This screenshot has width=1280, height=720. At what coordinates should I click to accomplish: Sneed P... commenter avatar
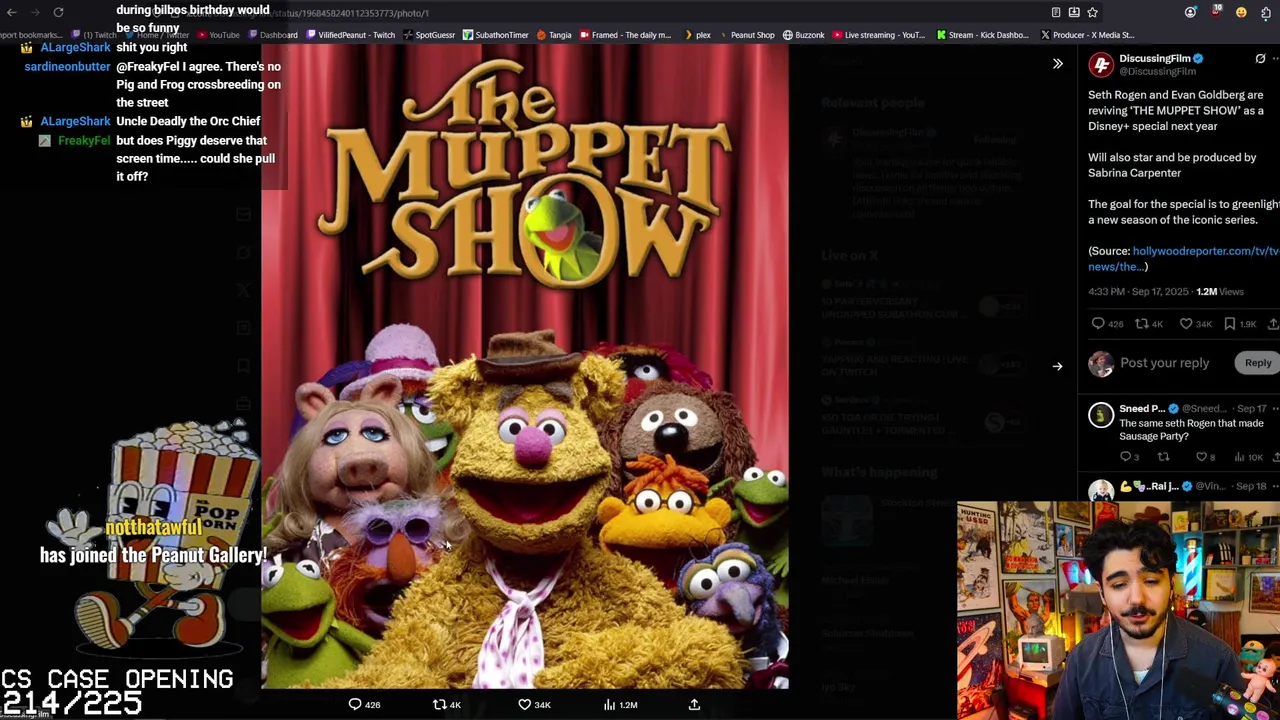tap(1101, 414)
